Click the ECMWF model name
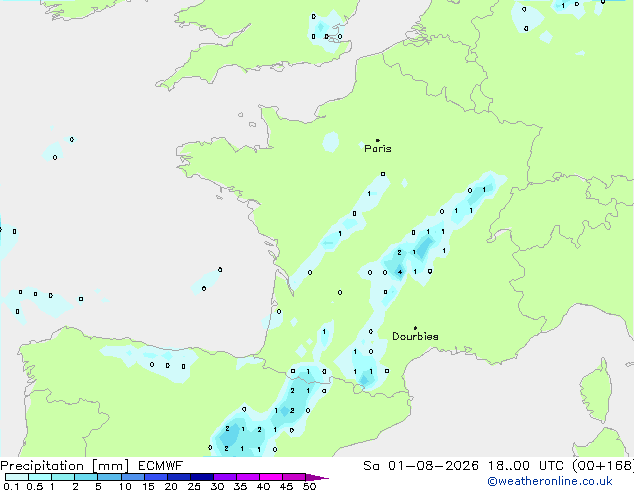 pos(160,466)
